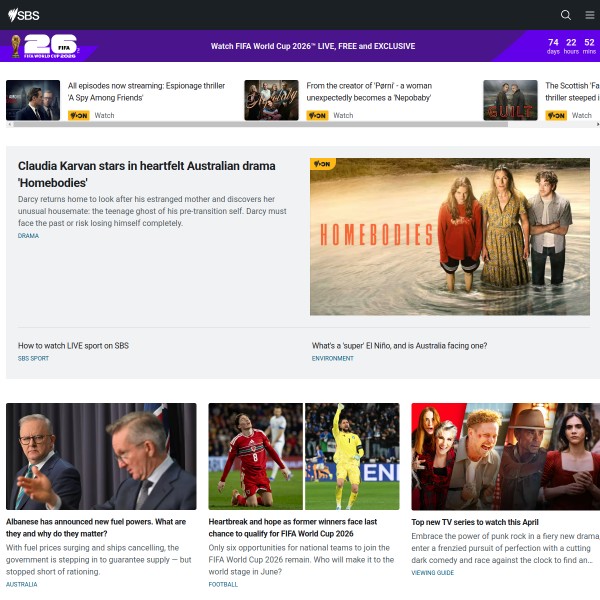Click On Demand badge on Homebodies image
The width and height of the screenshot is (600, 600).
click(323, 164)
